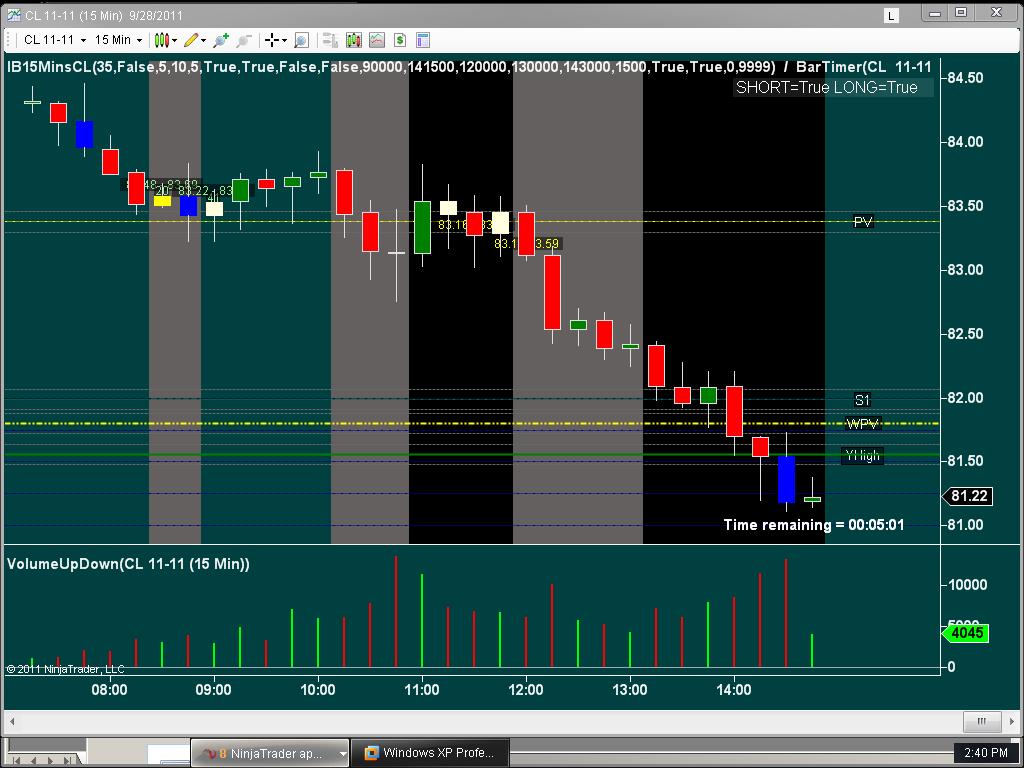This screenshot has width=1024, height=768.
Task: Switch to NinjaTrader app taskbar button
Action: [270, 753]
